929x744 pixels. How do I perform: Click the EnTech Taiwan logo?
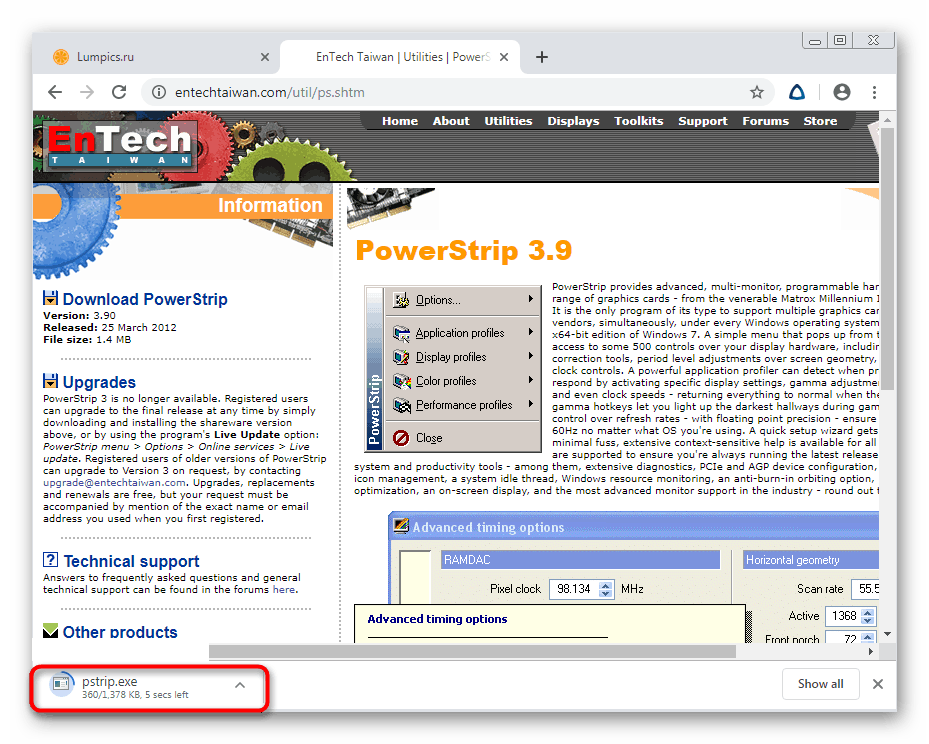(120, 145)
